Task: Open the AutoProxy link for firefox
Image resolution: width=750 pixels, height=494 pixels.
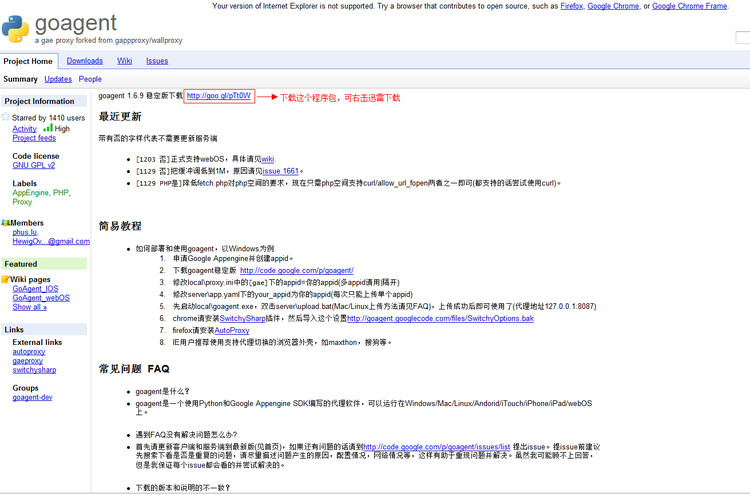Action: point(232,330)
